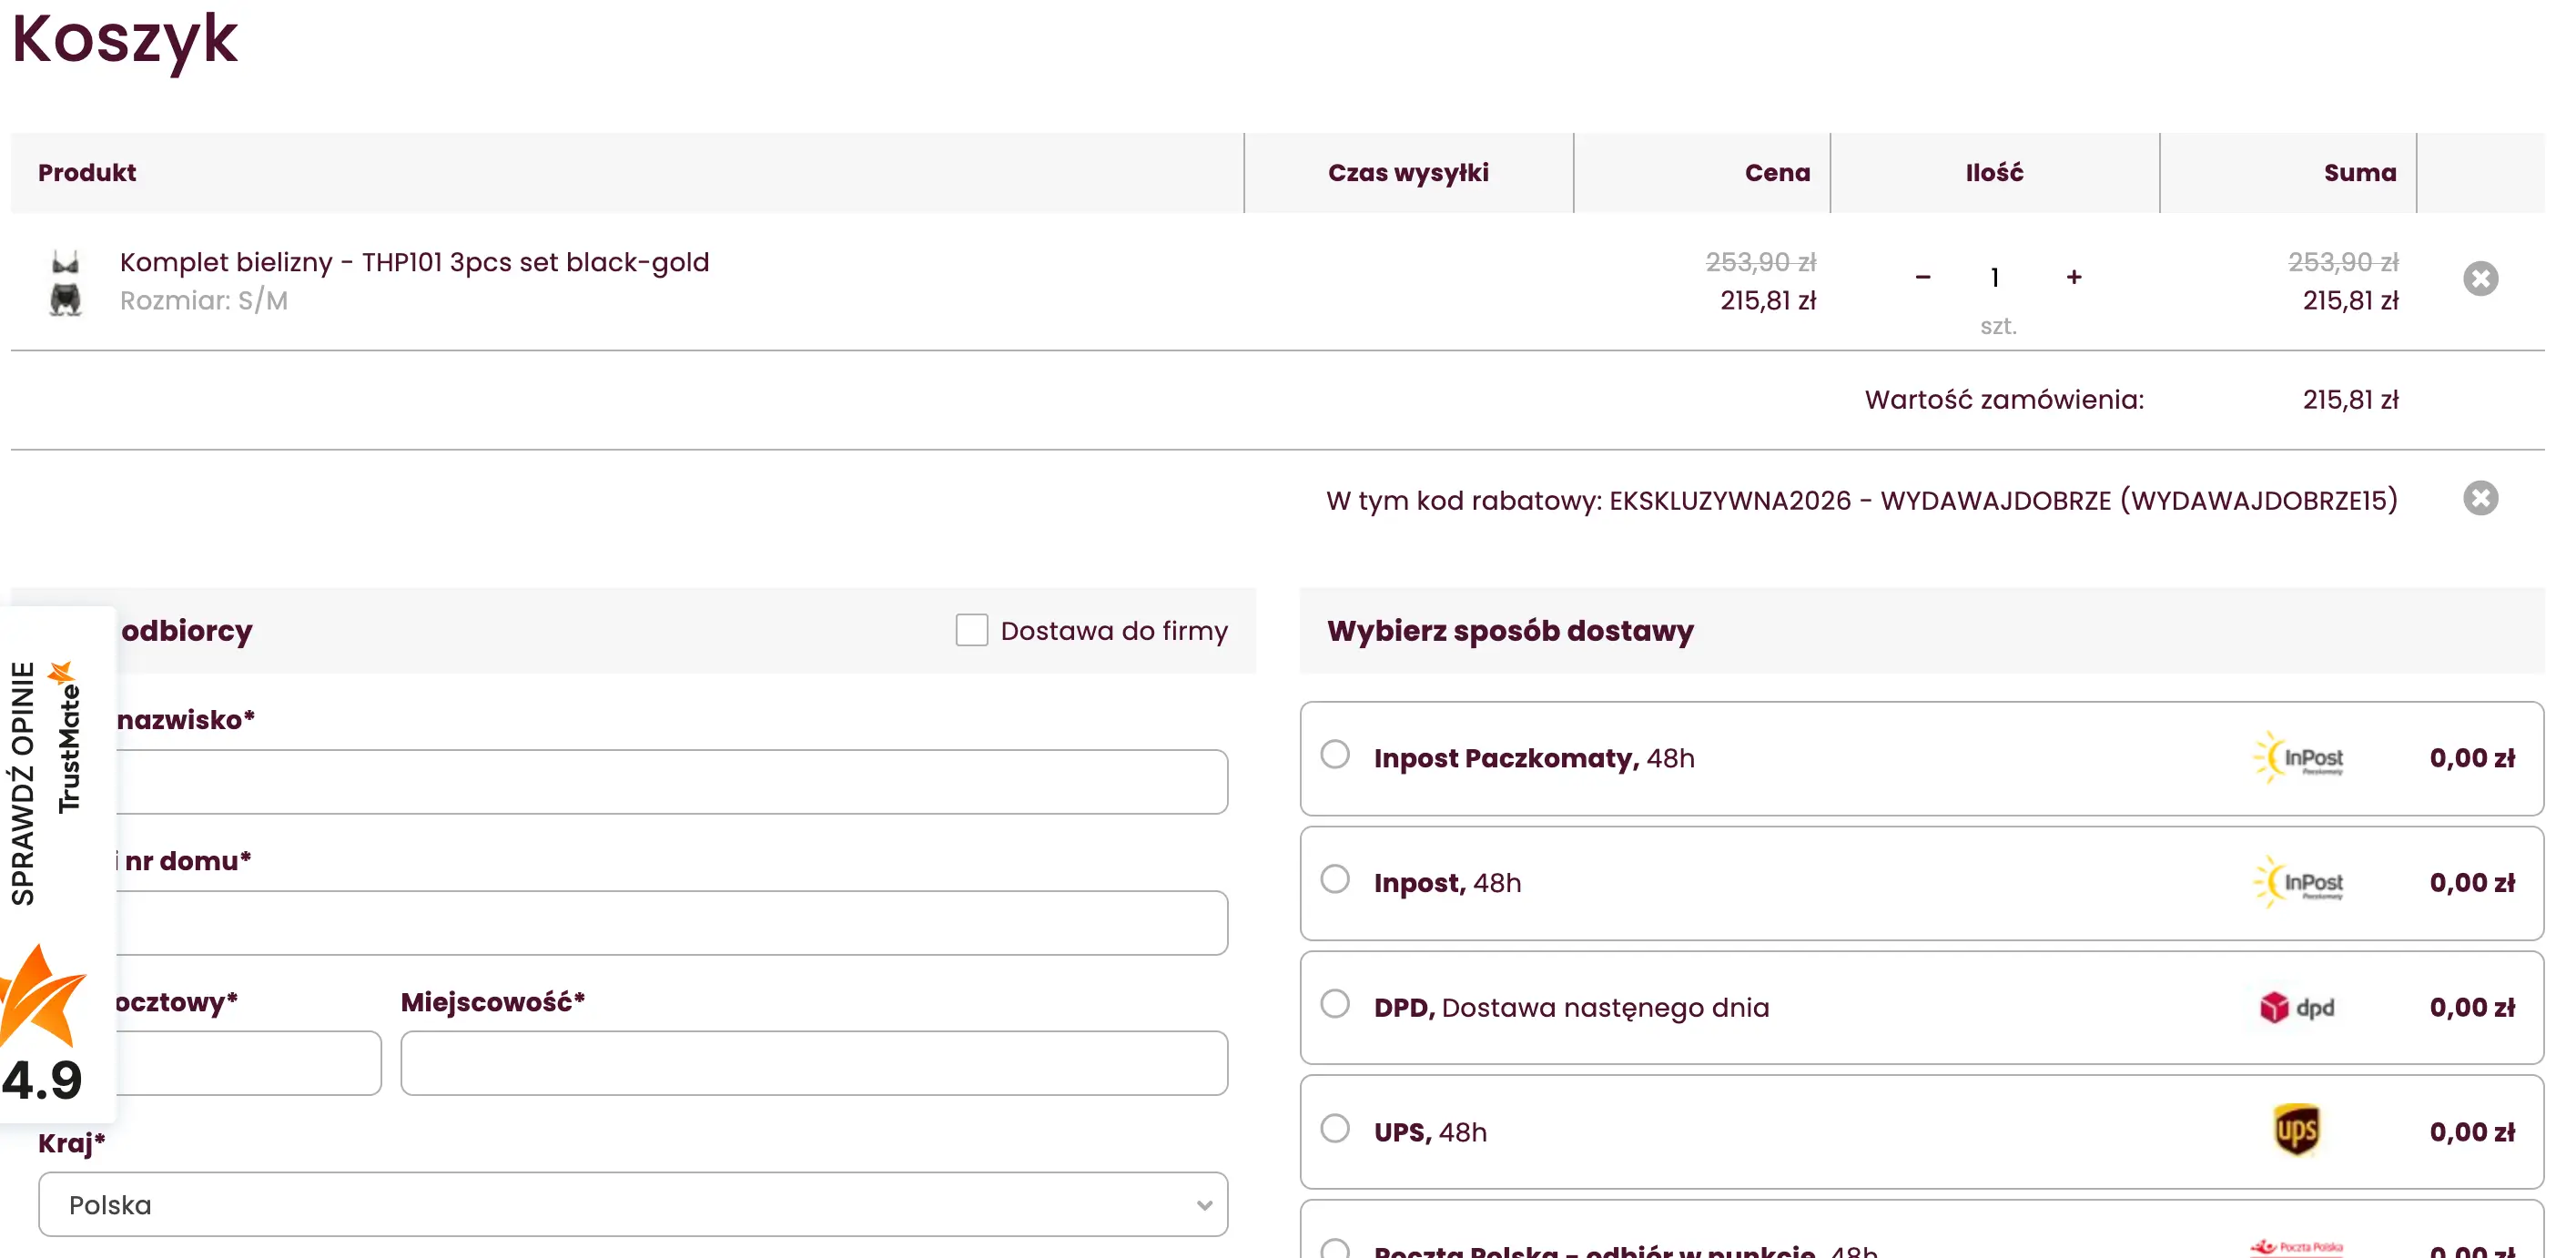Enable the Dostawa do firmy checkbox
This screenshot has height=1258, width=2576.
971,630
